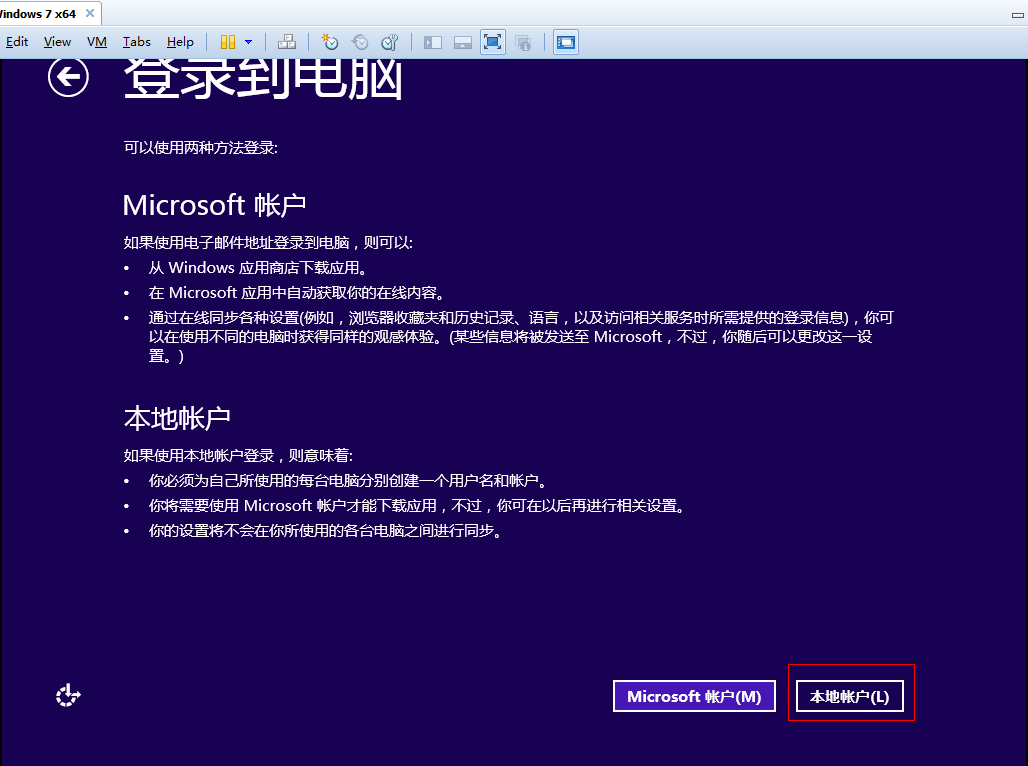1028x766 pixels.
Task: Open the Help menu
Action: [x=180, y=42]
